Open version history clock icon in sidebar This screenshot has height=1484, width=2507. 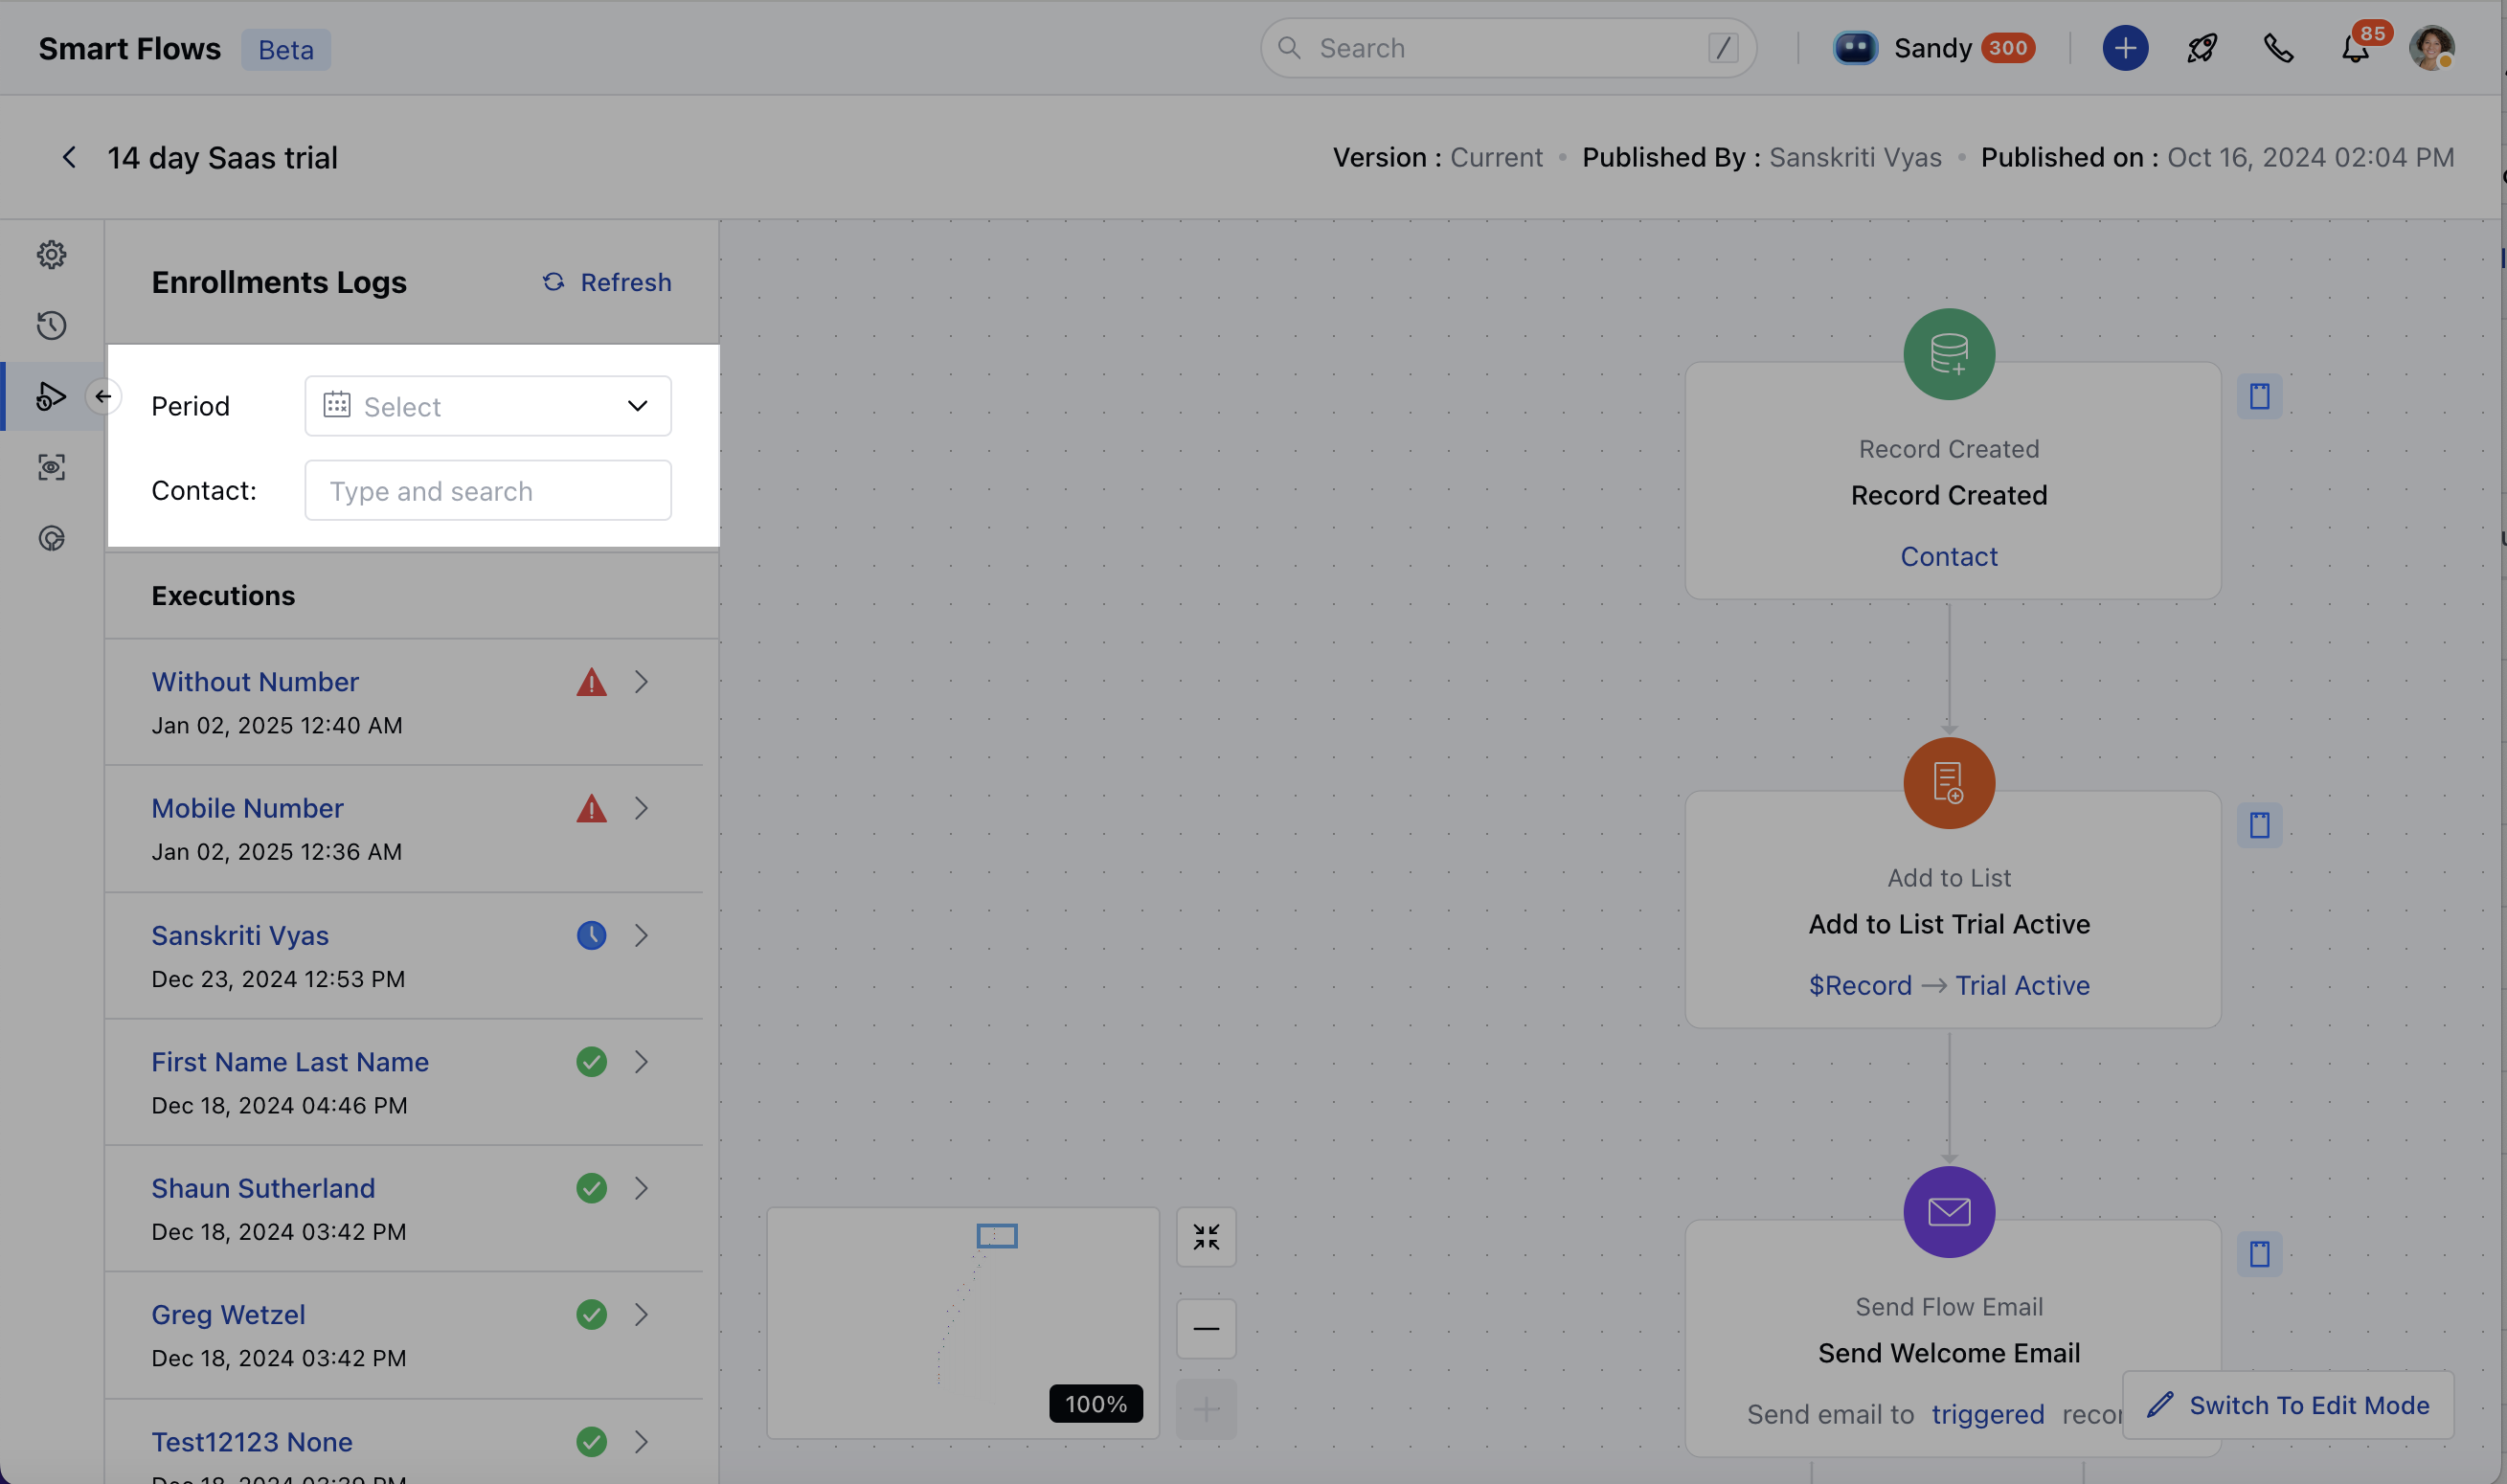[x=51, y=325]
